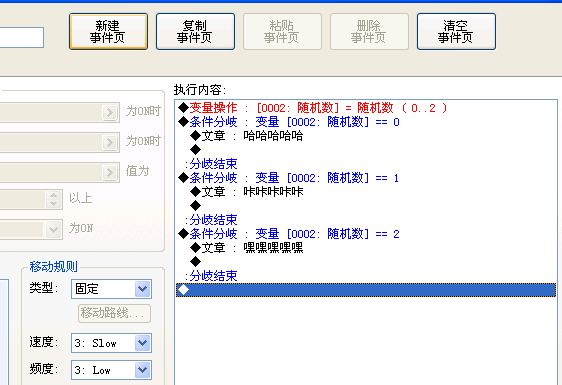Screen dimensions: 562x385
Task: Click the 新建事件页 button
Action: 108,32
